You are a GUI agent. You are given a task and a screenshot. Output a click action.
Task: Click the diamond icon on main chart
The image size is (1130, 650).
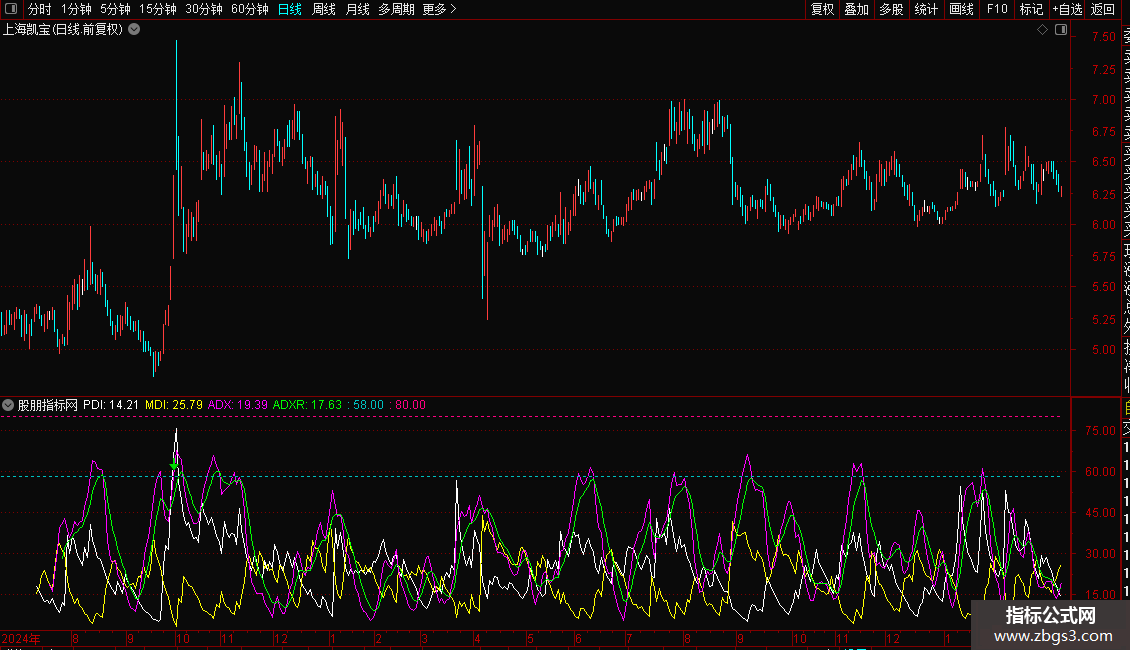coord(1042,30)
